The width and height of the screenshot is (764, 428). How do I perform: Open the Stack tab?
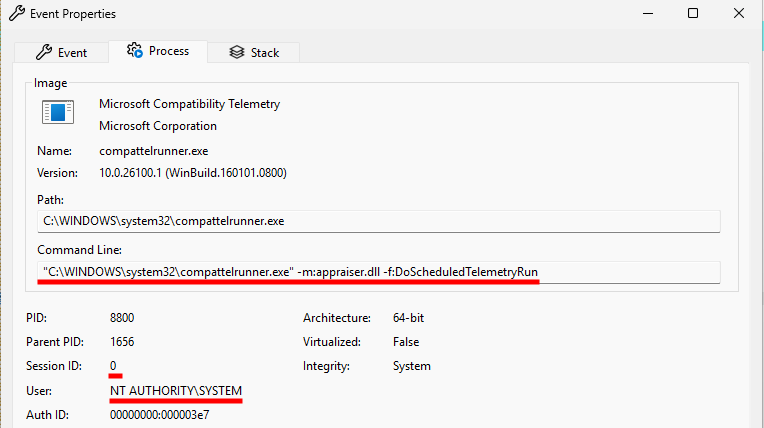pyautogui.click(x=254, y=52)
